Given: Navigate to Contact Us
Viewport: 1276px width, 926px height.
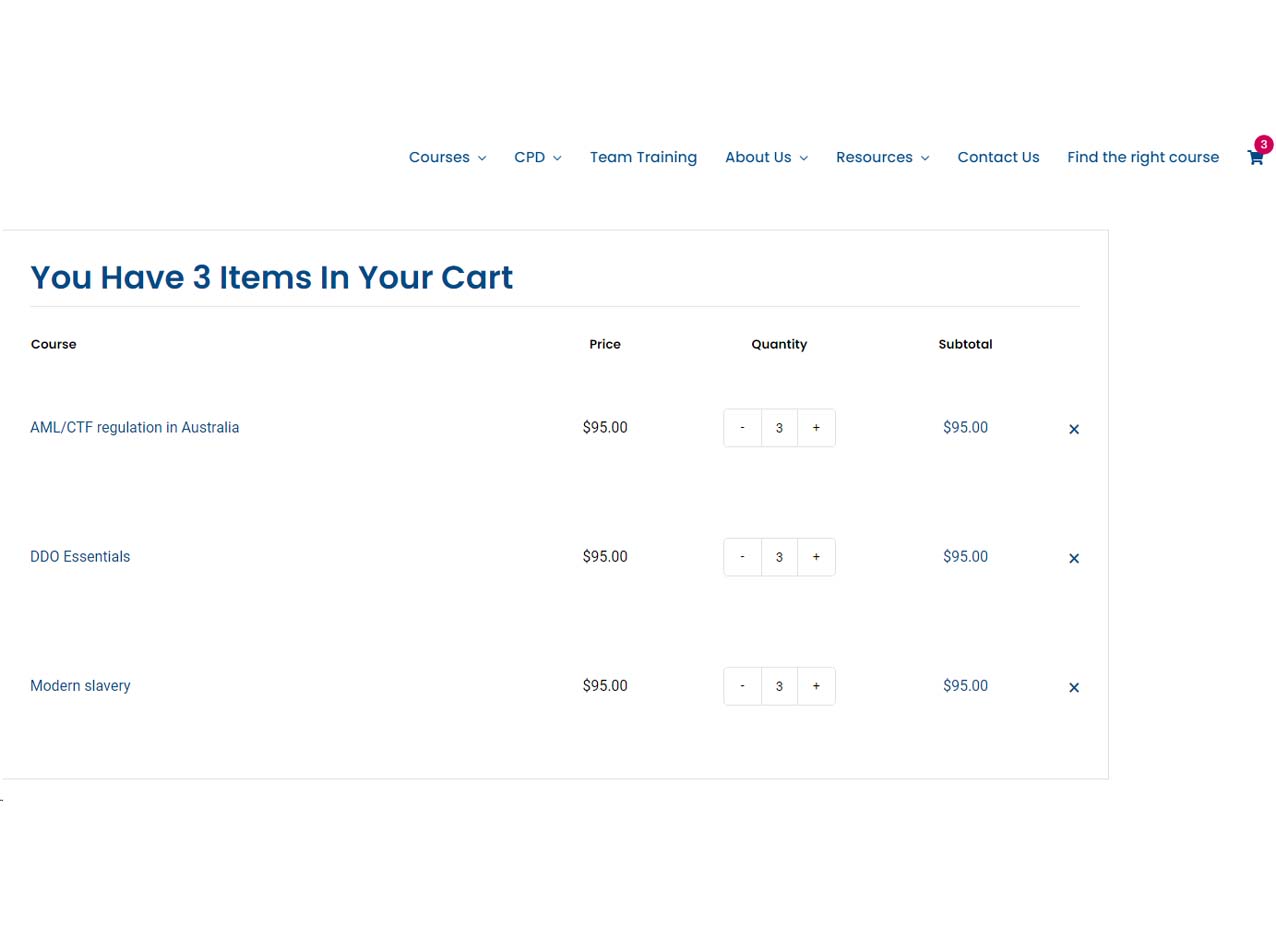Looking at the screenshot, I should tap(998, 157).
